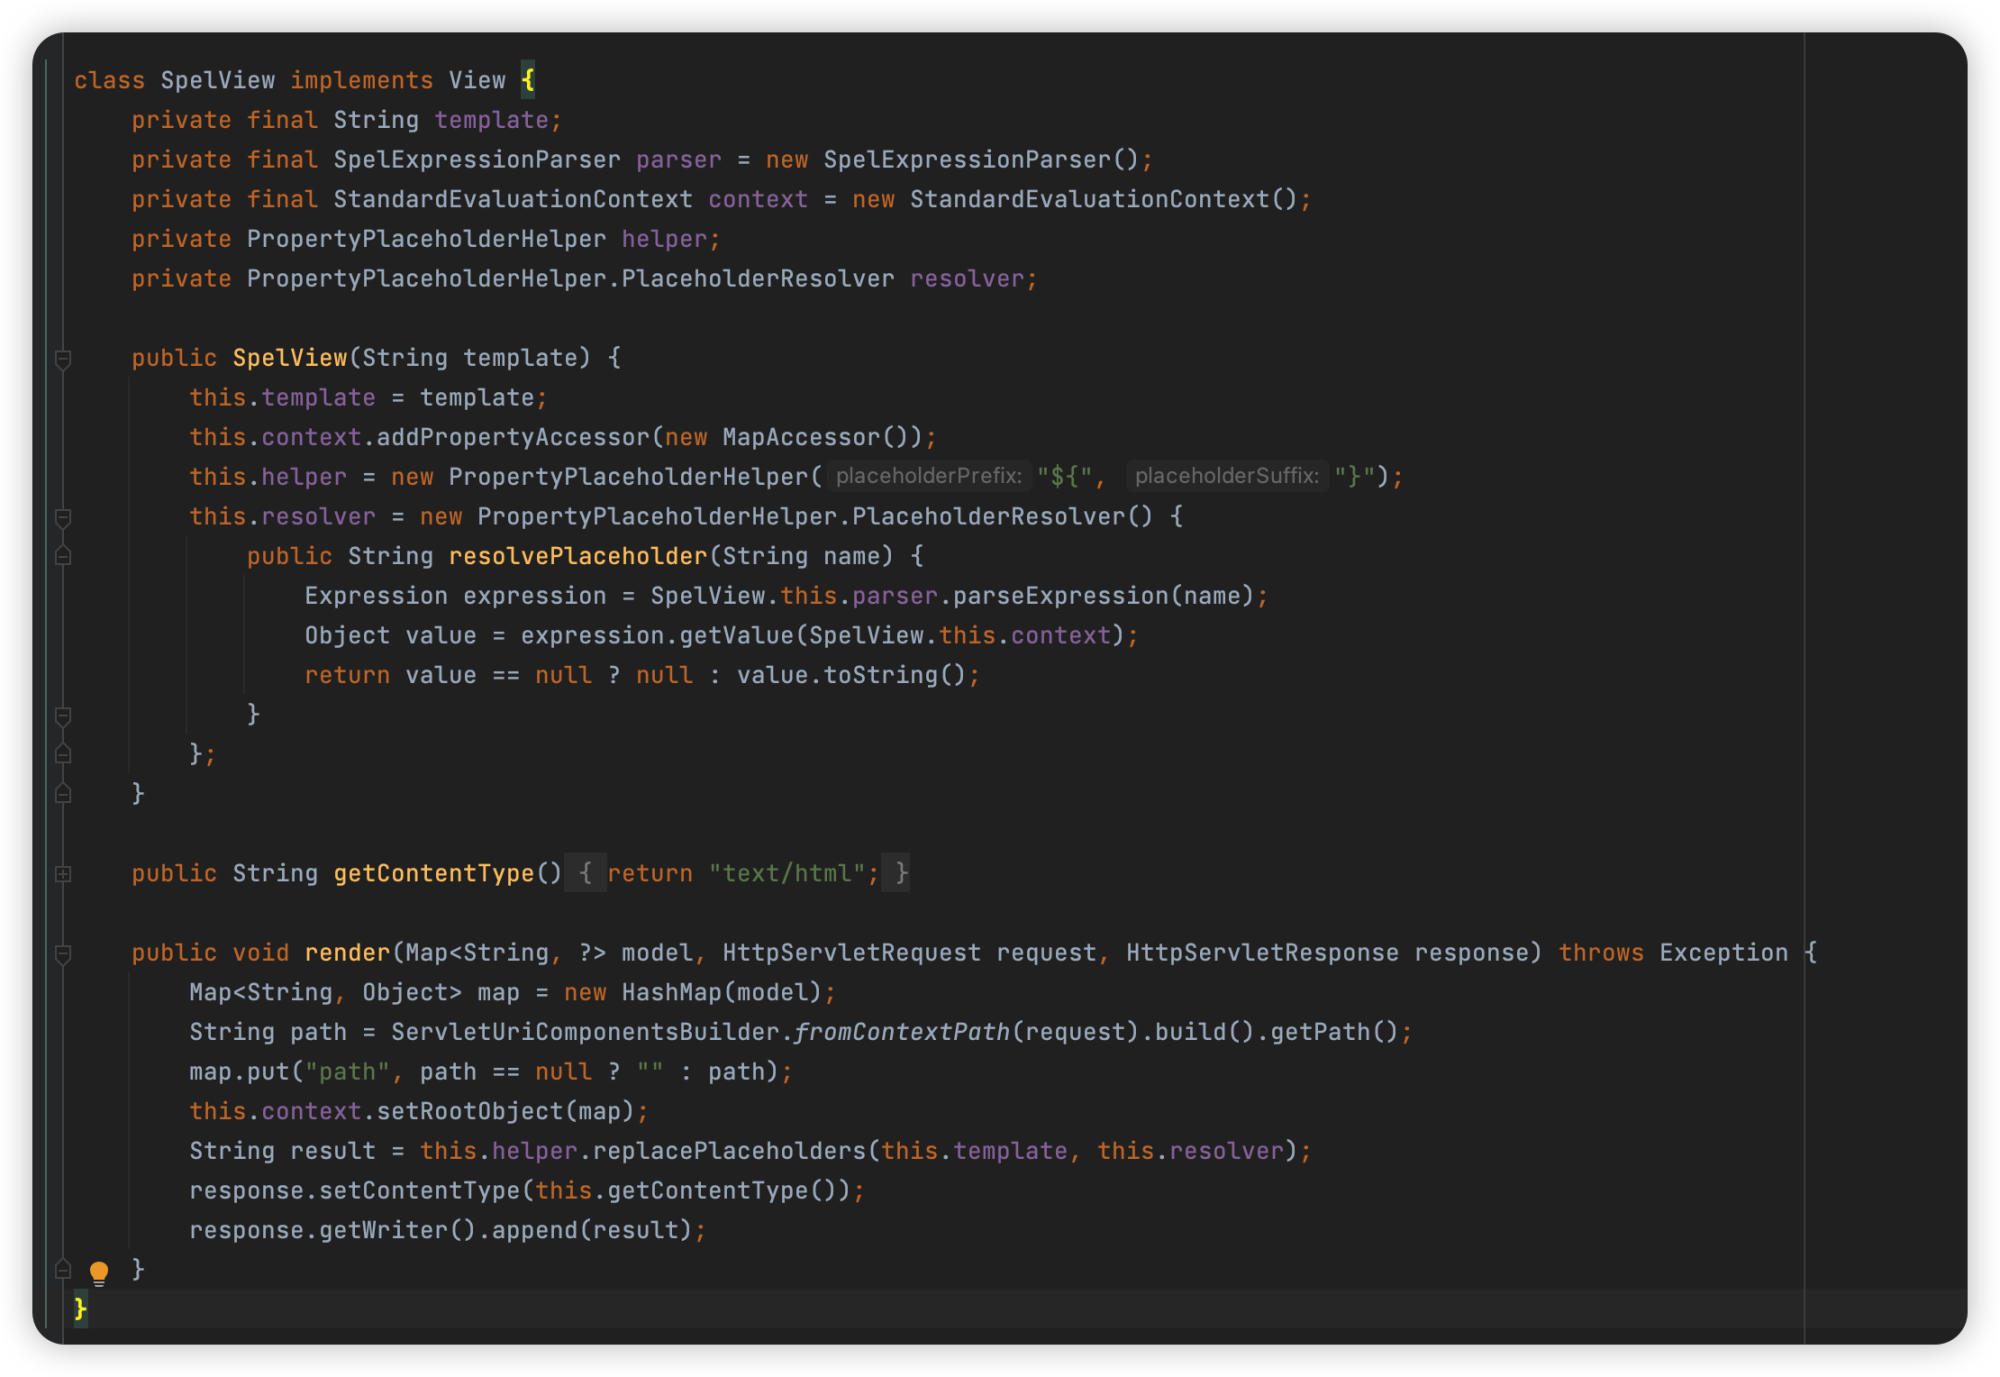2000x1377 pixels.
Task: Click the folded opening brace after getContentType()
Action: click(585, 874)
